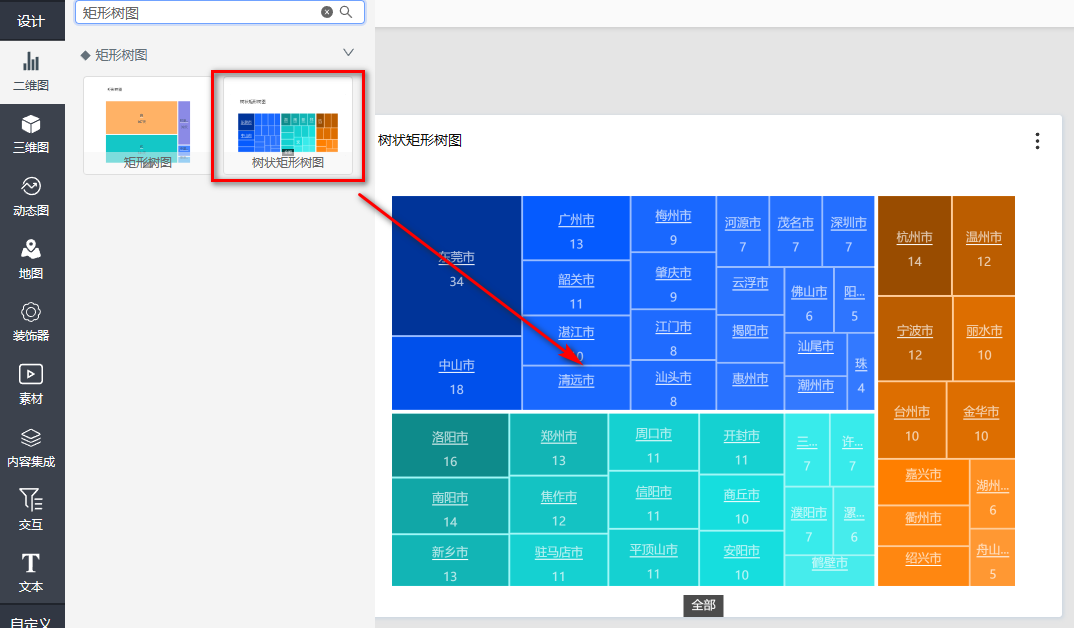Click the 杭州市 link in treemap
The width and height of the screenshot is (1074, 628).
(x=914, y=238)
